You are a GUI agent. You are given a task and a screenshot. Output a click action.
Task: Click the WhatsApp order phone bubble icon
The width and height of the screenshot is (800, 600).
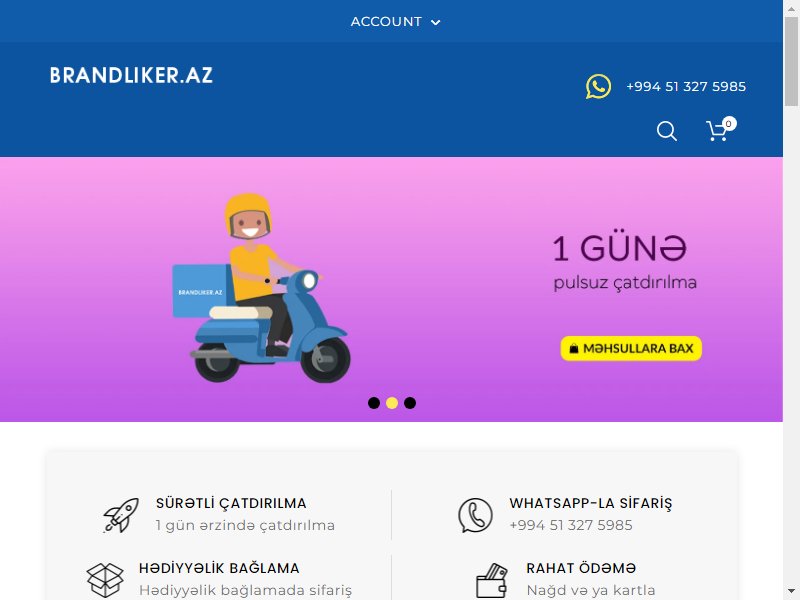point(475,515)
